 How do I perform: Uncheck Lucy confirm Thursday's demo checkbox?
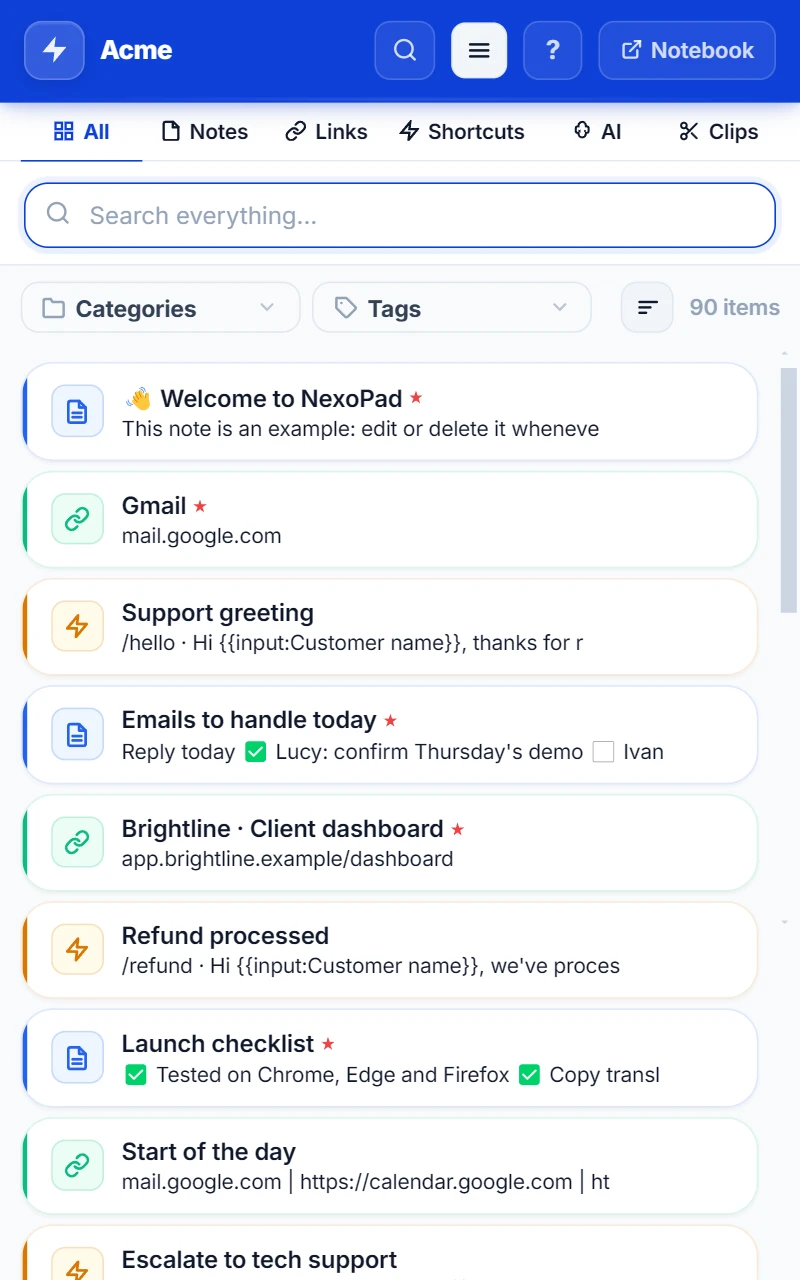click(x=256, y=752)
